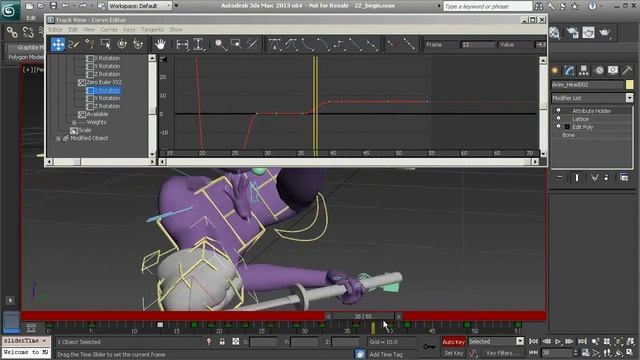The height and width of the screenshot is (360, 640).
Task: Click object color swatch next to Anim_Head002
Action: pos(629,84)
